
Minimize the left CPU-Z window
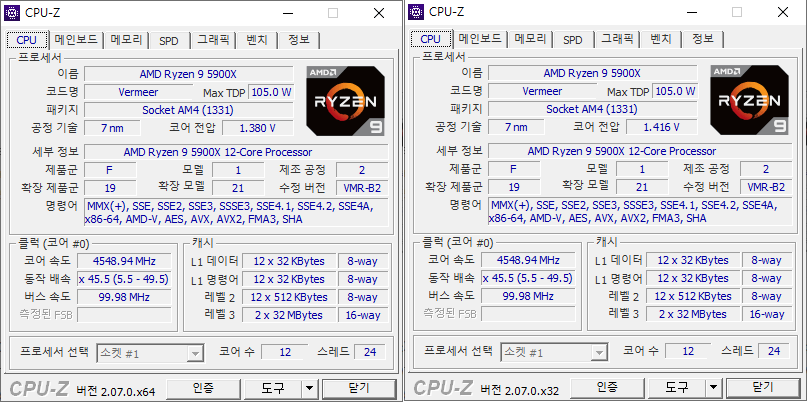click(x=286, y=13)
